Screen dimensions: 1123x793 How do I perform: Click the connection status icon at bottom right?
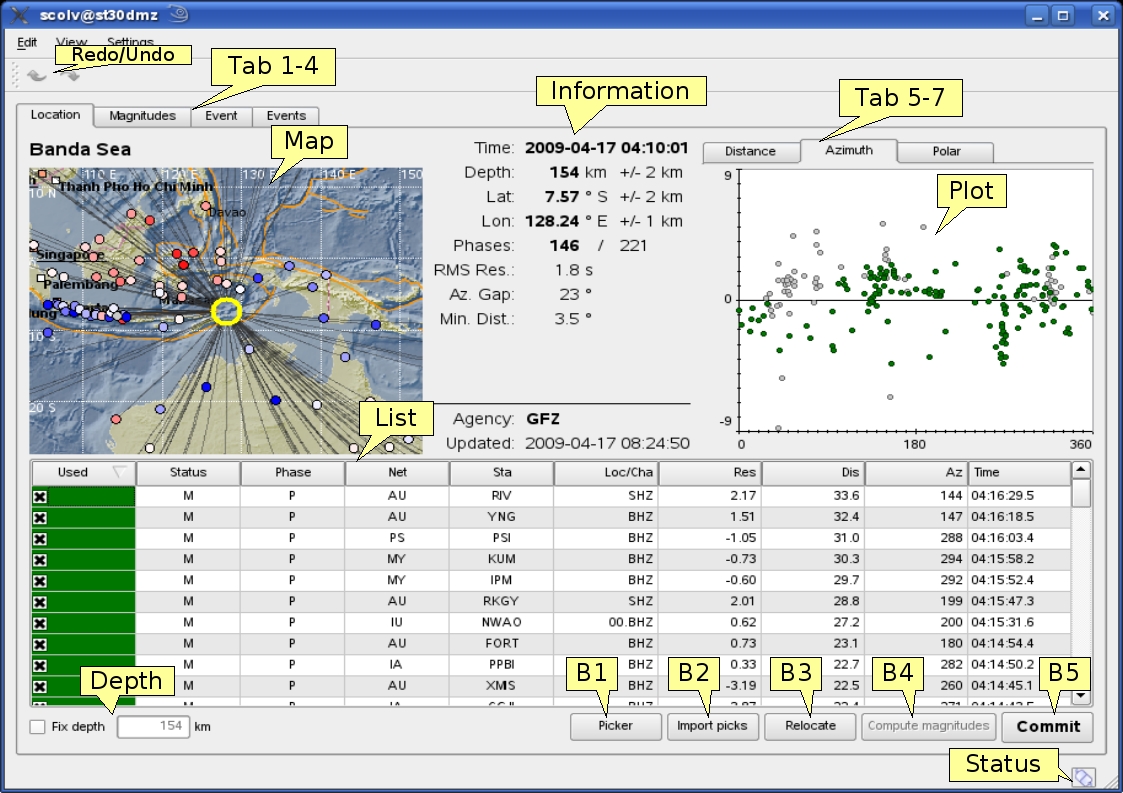click(x=1083, y=777)
